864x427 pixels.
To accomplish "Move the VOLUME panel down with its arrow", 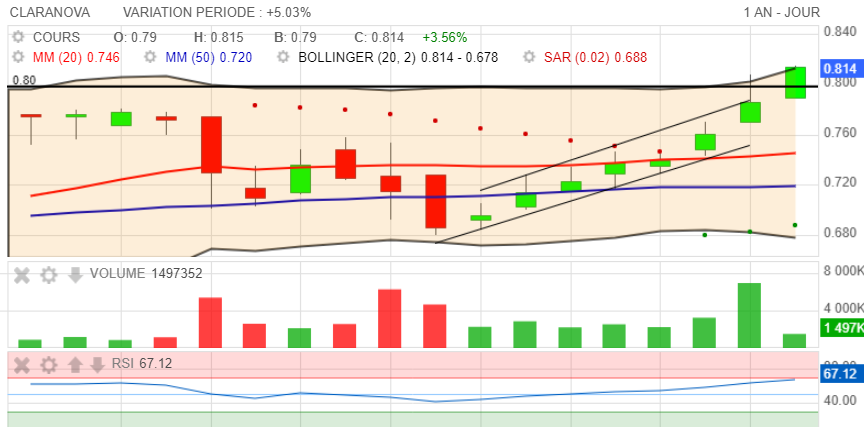I will click(x=75, y=274).
